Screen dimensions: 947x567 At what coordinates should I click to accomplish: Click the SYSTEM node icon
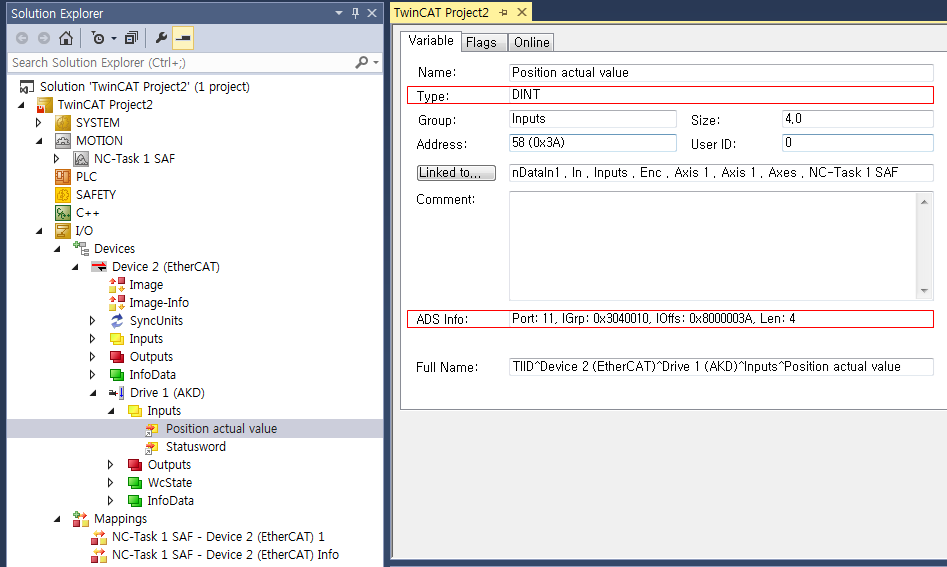pyautogui.click(x=63, y=123)
